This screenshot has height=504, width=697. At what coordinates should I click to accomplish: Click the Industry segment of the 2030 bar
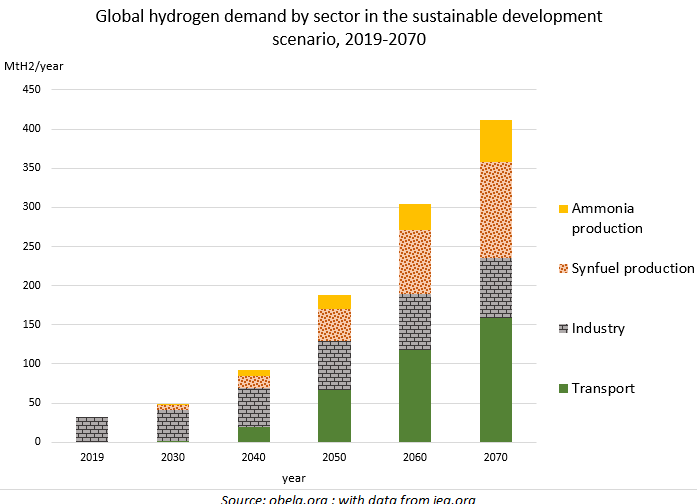173,426
